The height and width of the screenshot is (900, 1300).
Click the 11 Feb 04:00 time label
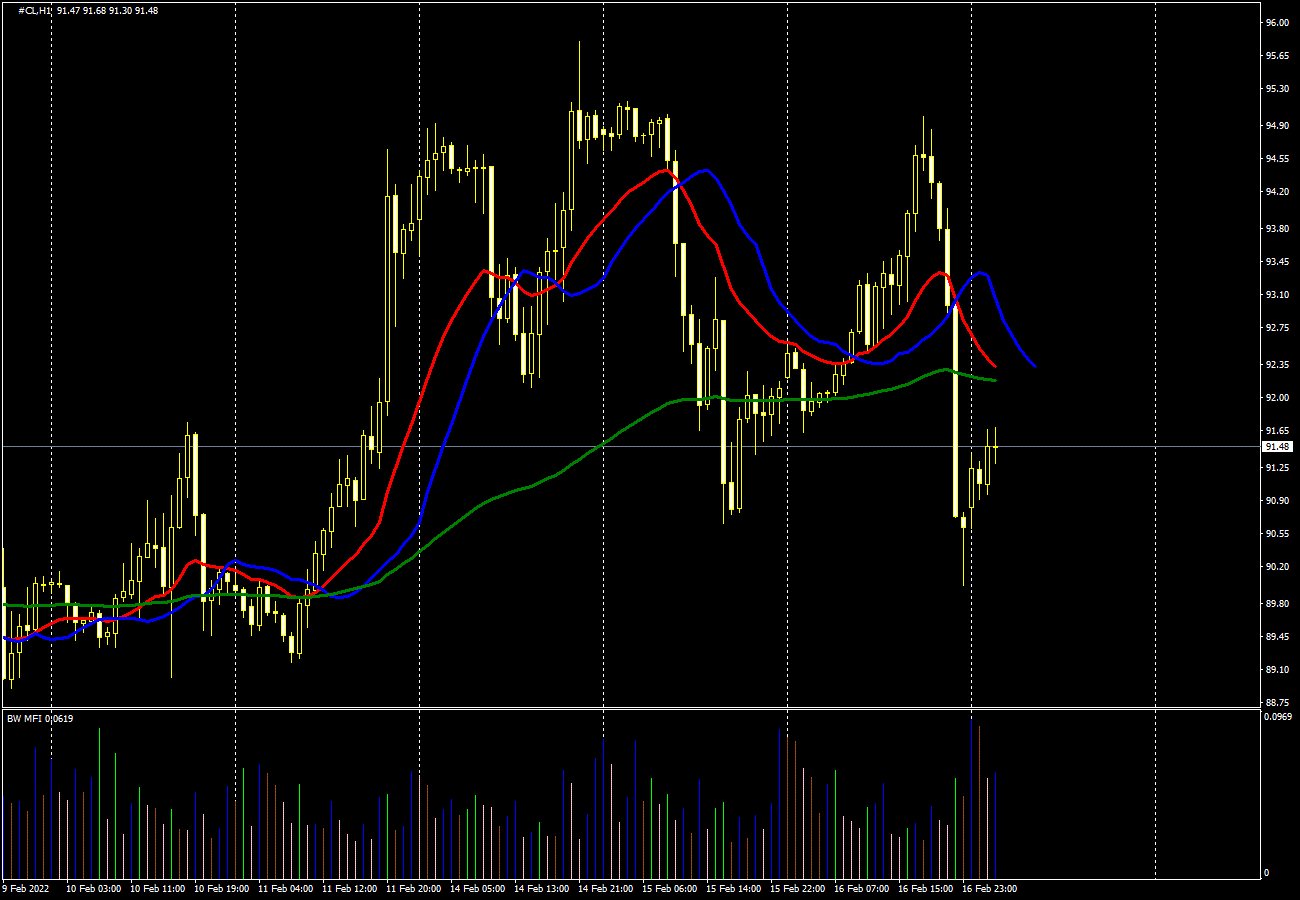pyautogui.click(x=286, y=888)
